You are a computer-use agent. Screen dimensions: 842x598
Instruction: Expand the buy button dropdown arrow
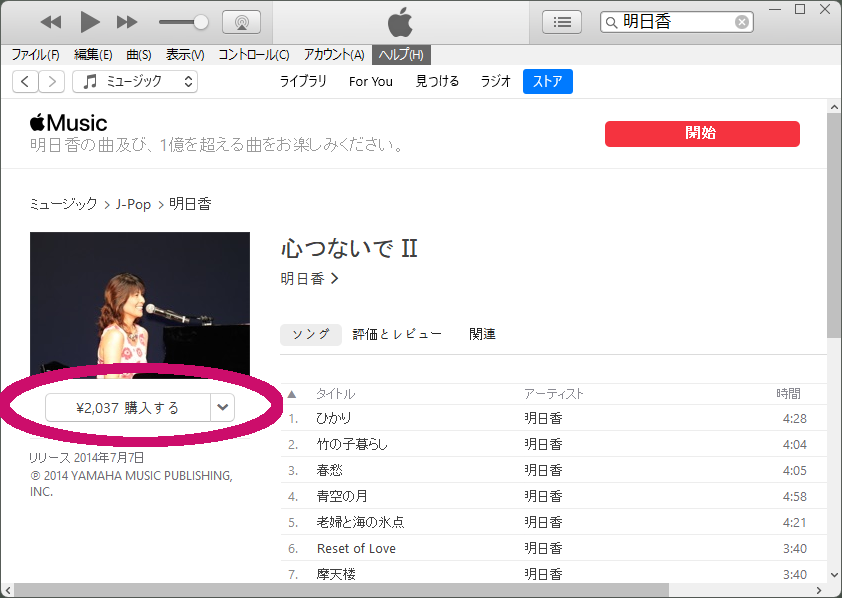pyautogui.click(x=223, y=408)
